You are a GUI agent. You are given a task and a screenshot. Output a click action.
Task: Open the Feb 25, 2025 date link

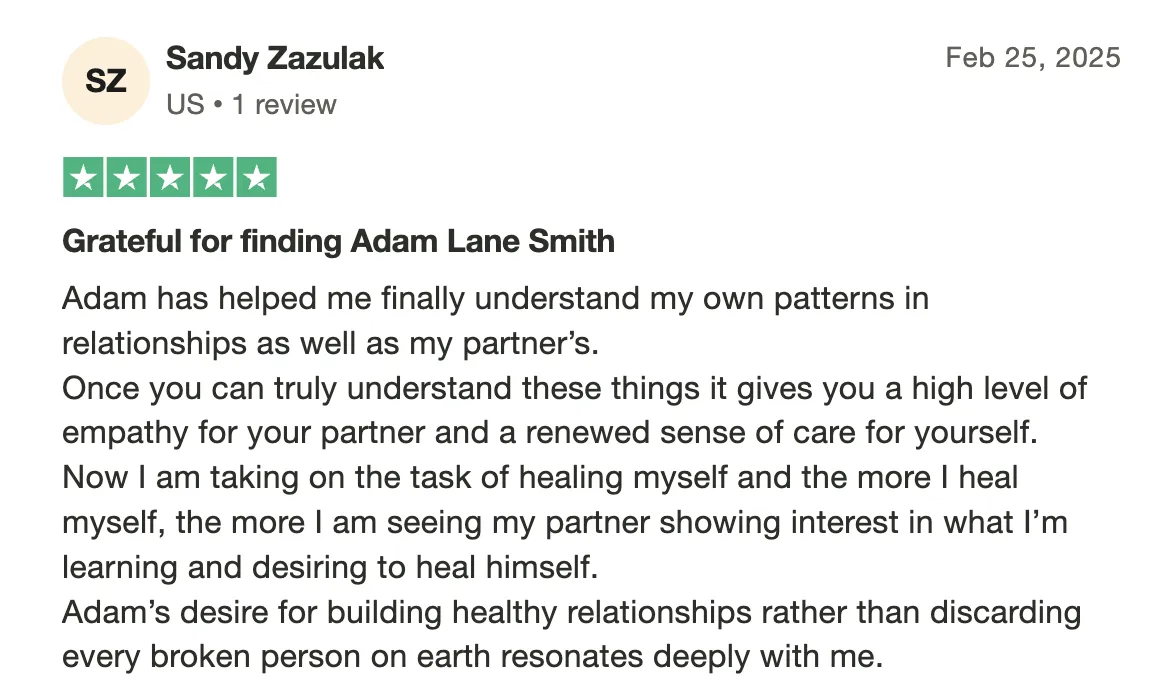coord(1033,58)
